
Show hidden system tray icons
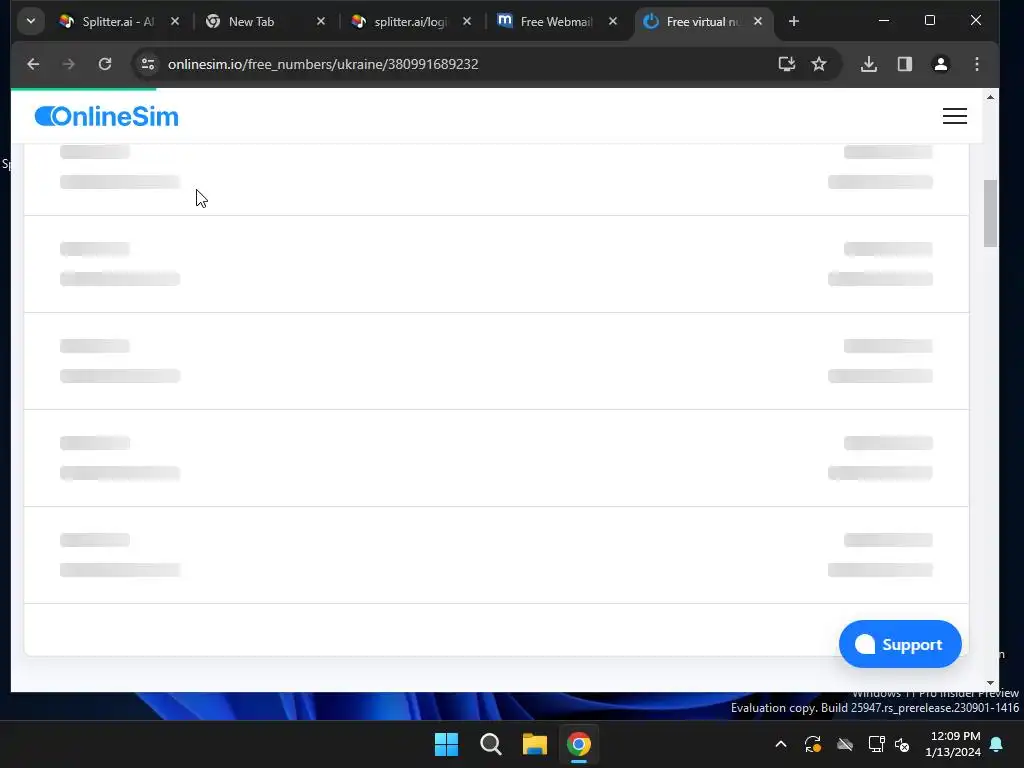point(780,744)
